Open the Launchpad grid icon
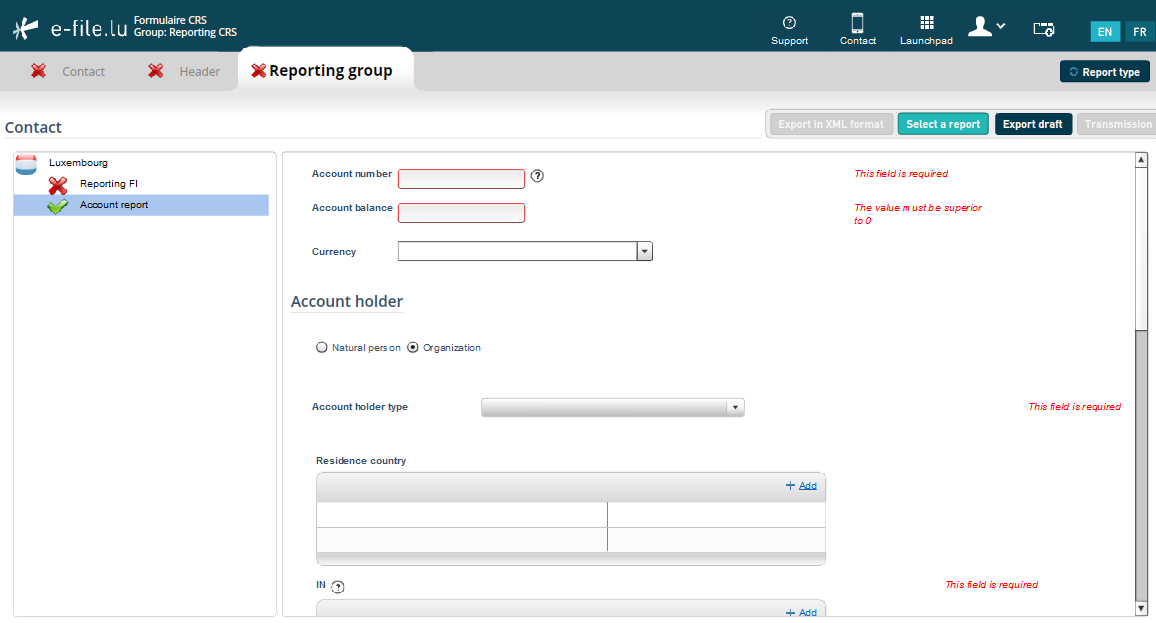 coord(926,30)
